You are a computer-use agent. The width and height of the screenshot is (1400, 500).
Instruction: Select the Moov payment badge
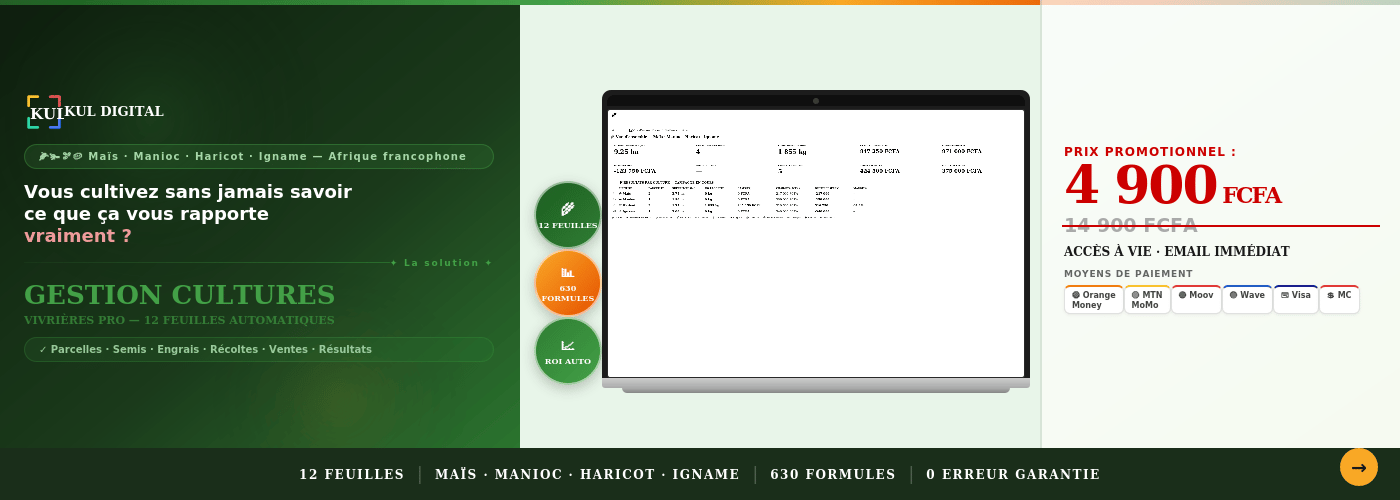point(1196,299)
